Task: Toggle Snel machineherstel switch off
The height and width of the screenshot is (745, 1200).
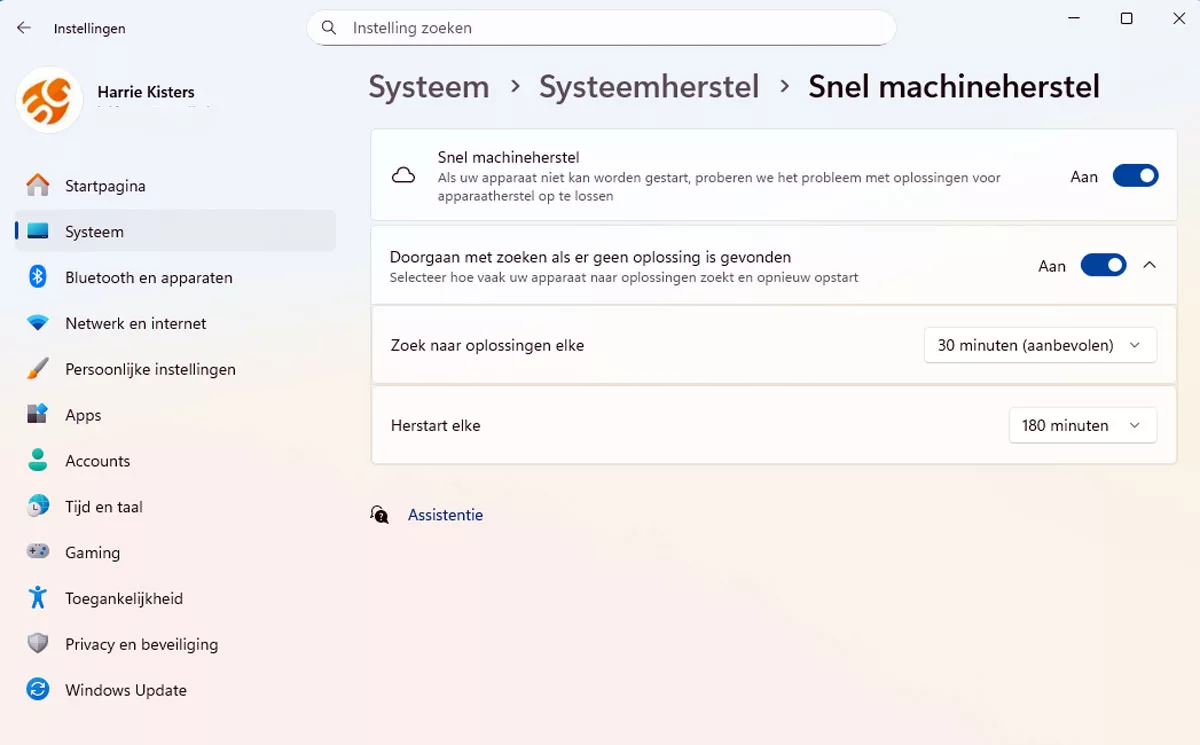Action: tap(1135, 176)
